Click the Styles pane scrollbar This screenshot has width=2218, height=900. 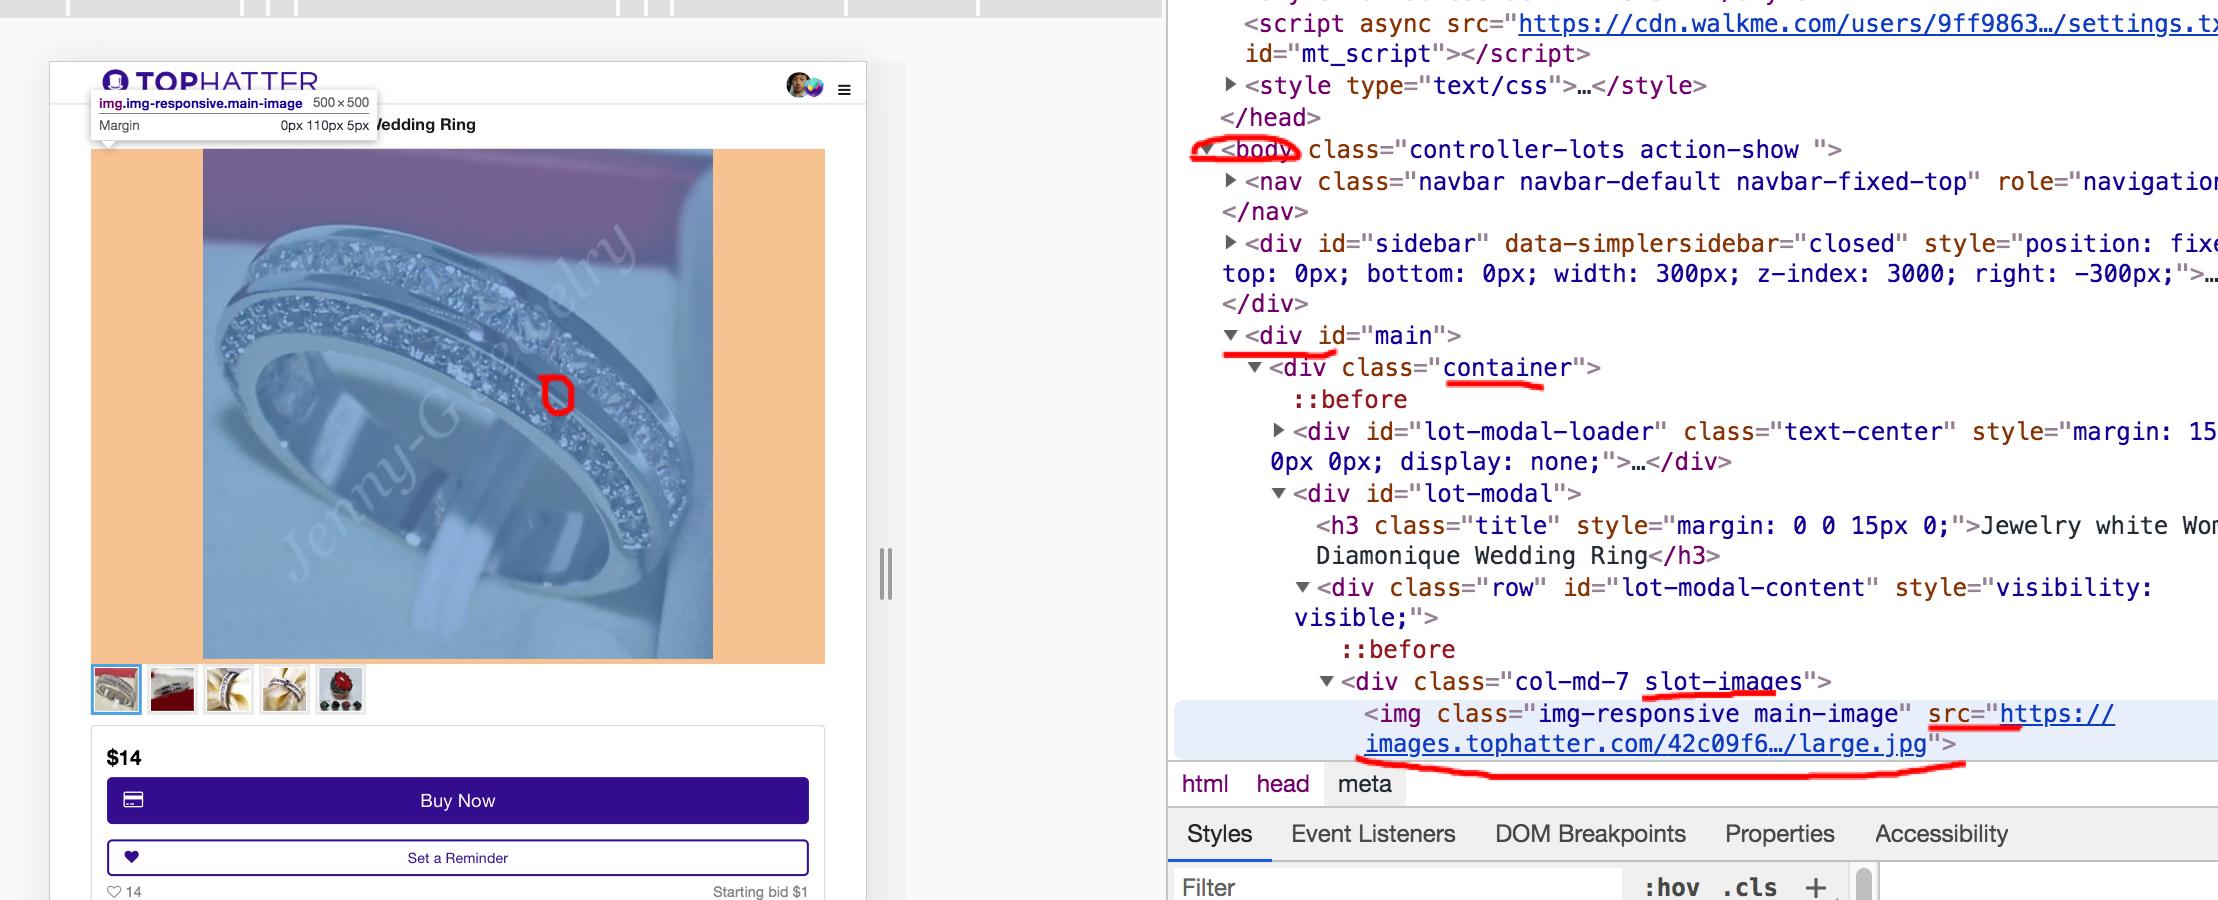pyautogui.click(x=1864, y=884)
